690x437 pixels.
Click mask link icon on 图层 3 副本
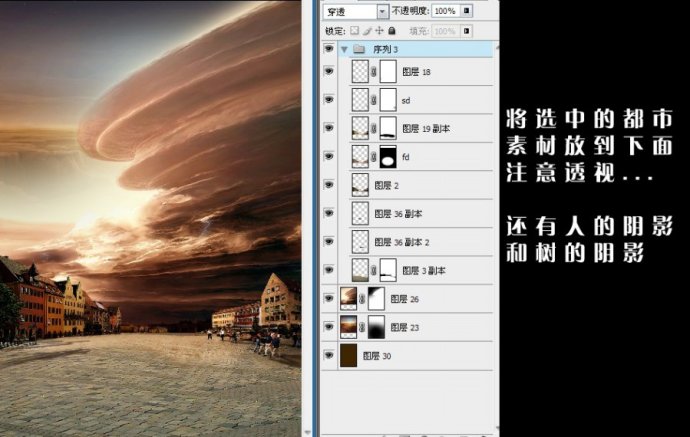point(374,271)
